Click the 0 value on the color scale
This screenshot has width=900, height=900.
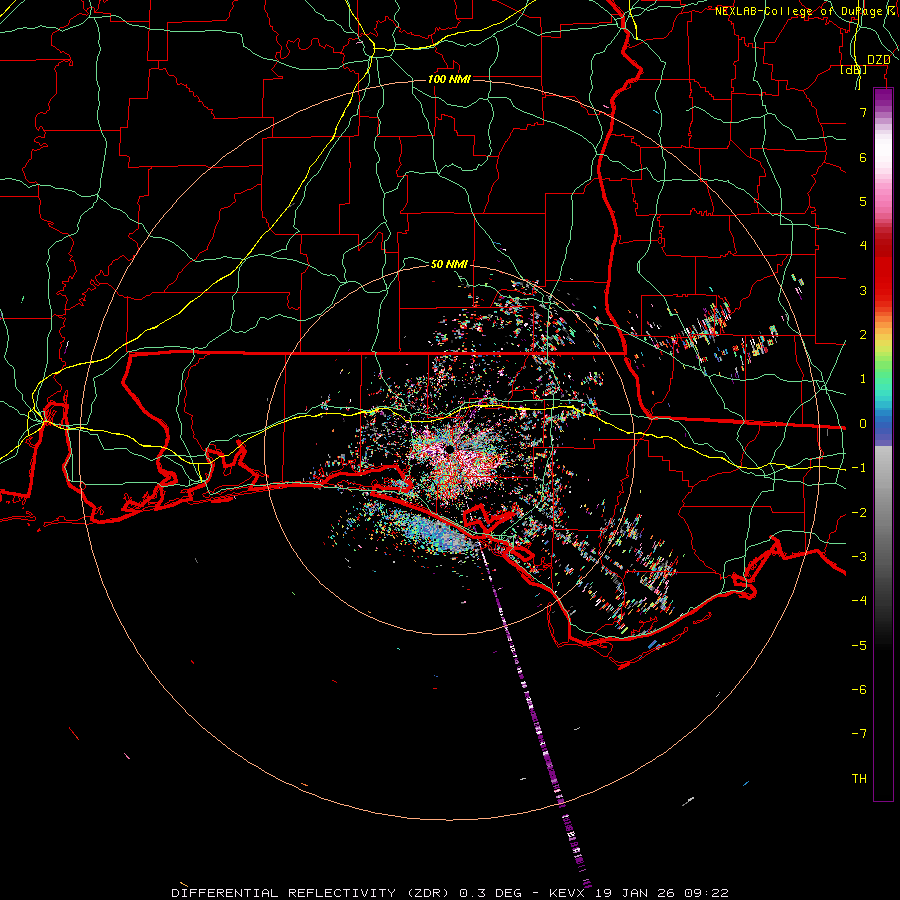point(863,424)
